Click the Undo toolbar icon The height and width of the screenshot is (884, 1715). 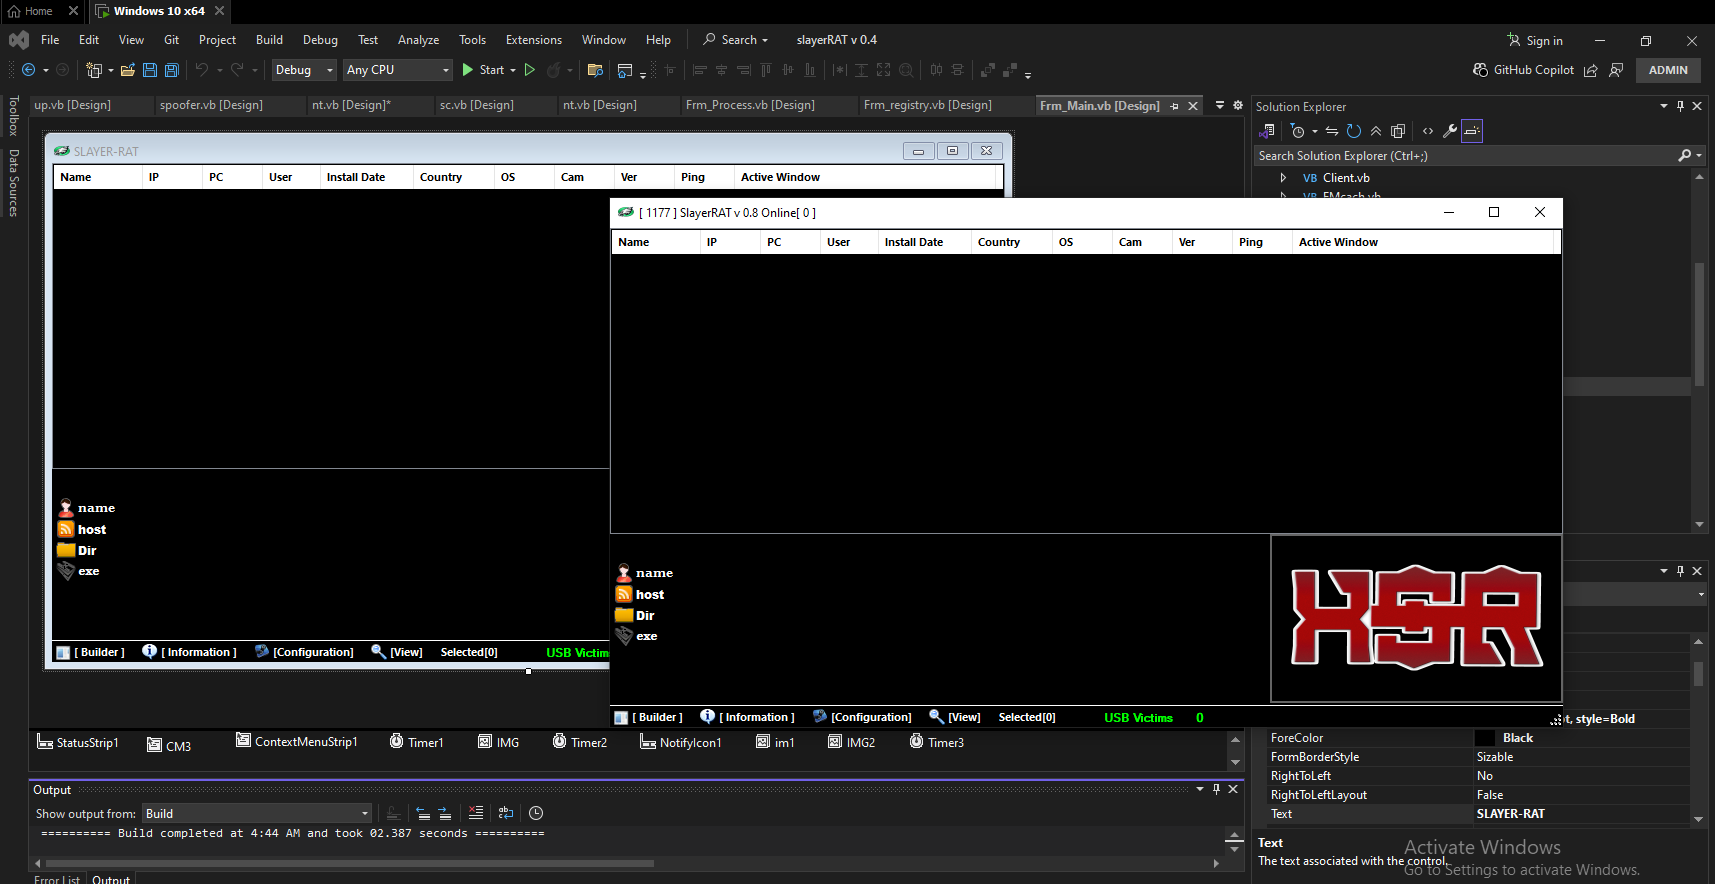click(202, 70)
